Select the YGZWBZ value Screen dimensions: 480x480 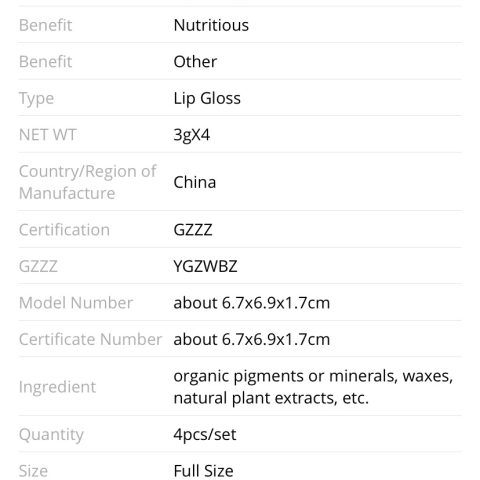[205, 266]
